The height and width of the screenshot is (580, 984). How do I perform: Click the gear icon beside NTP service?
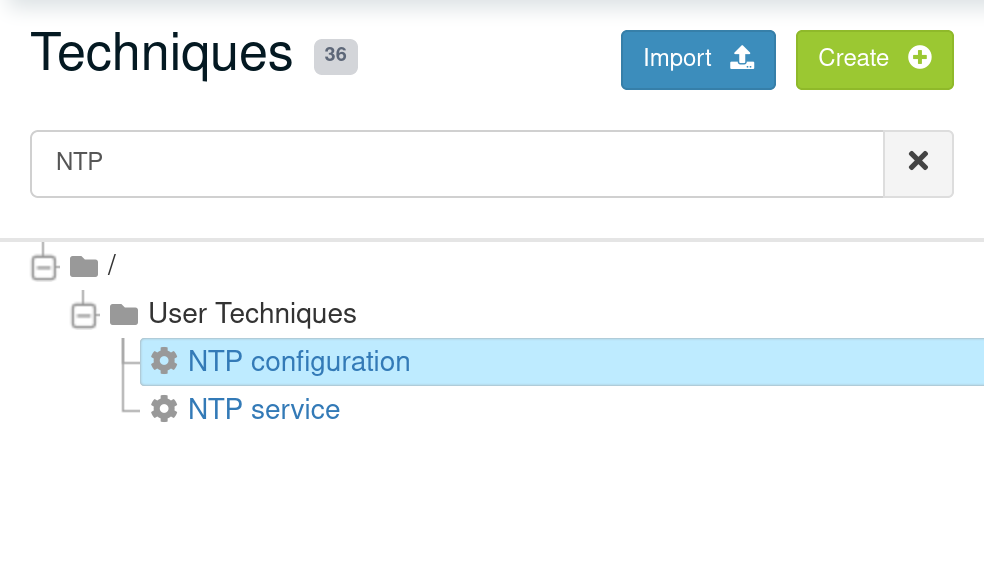coord(164,409)
